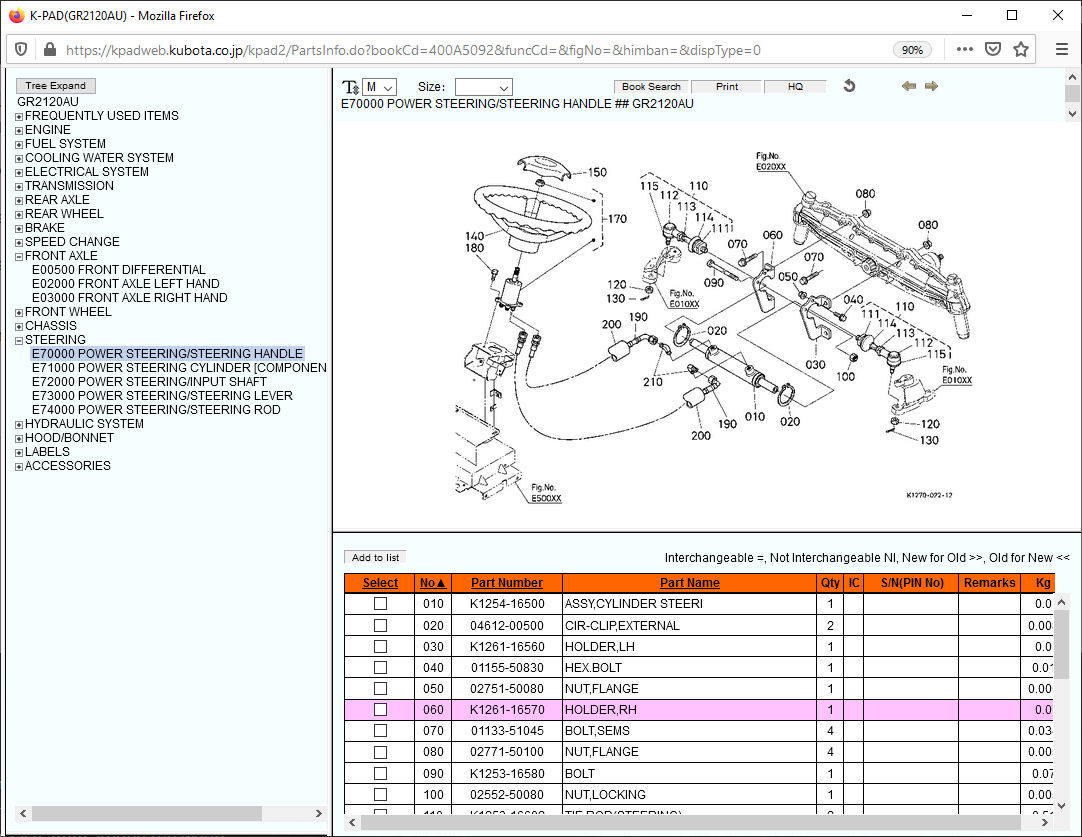Click the Firefox shield tracking protection icon
Screen dimensions: 1082x837
[x=21, y=50]
